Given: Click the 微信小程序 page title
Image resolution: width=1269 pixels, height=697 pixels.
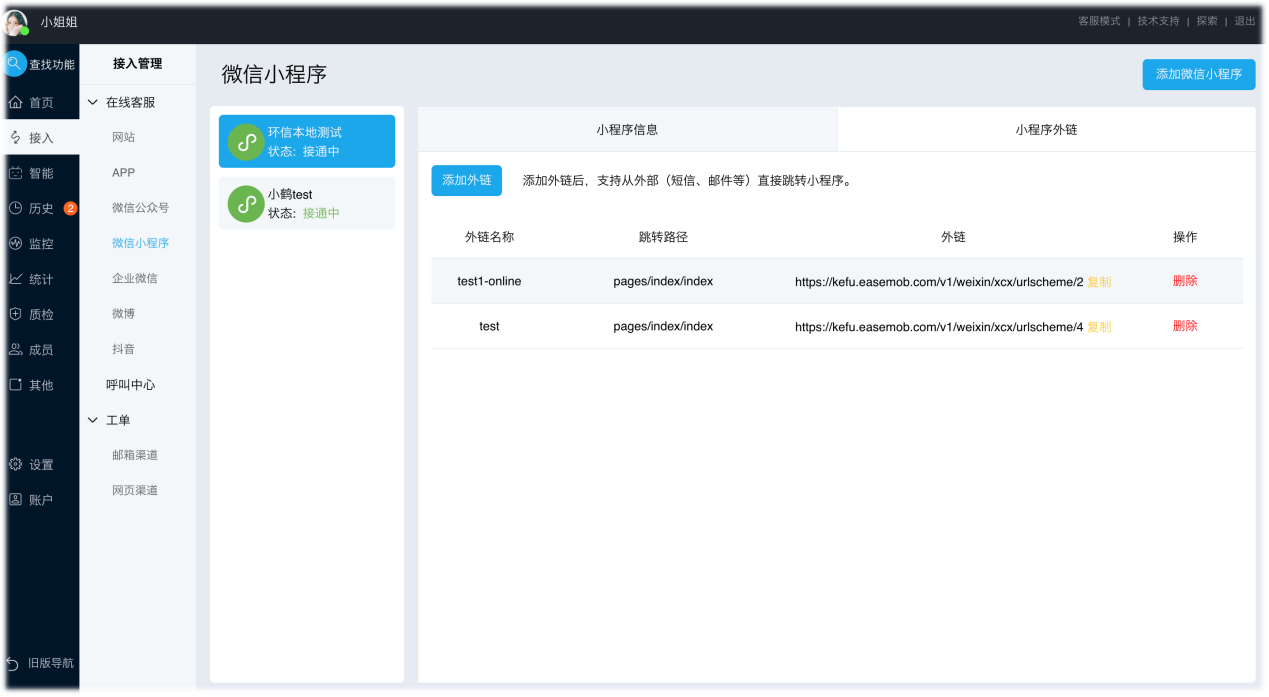Looking at the screenshot, I should 274,75.
